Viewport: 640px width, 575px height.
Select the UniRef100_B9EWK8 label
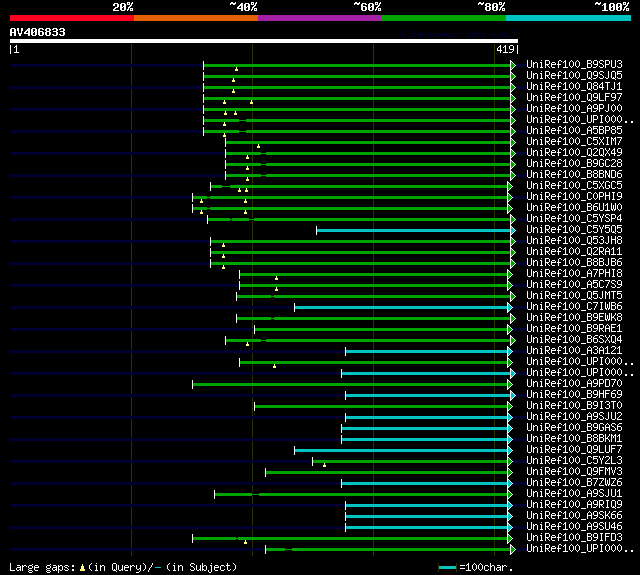pos(574,317)
